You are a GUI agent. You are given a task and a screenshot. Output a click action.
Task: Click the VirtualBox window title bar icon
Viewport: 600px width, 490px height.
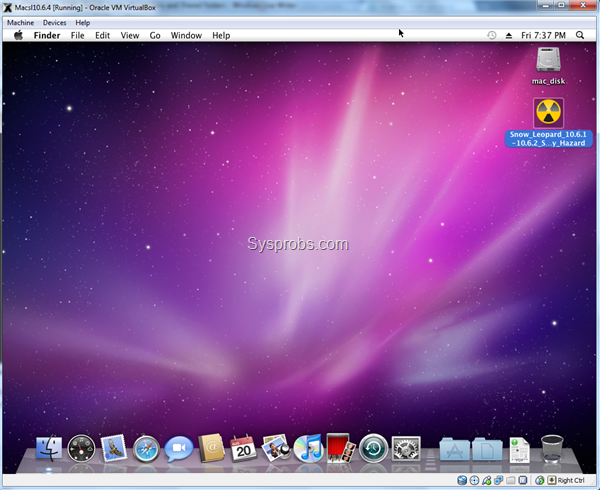pos(7,7)
